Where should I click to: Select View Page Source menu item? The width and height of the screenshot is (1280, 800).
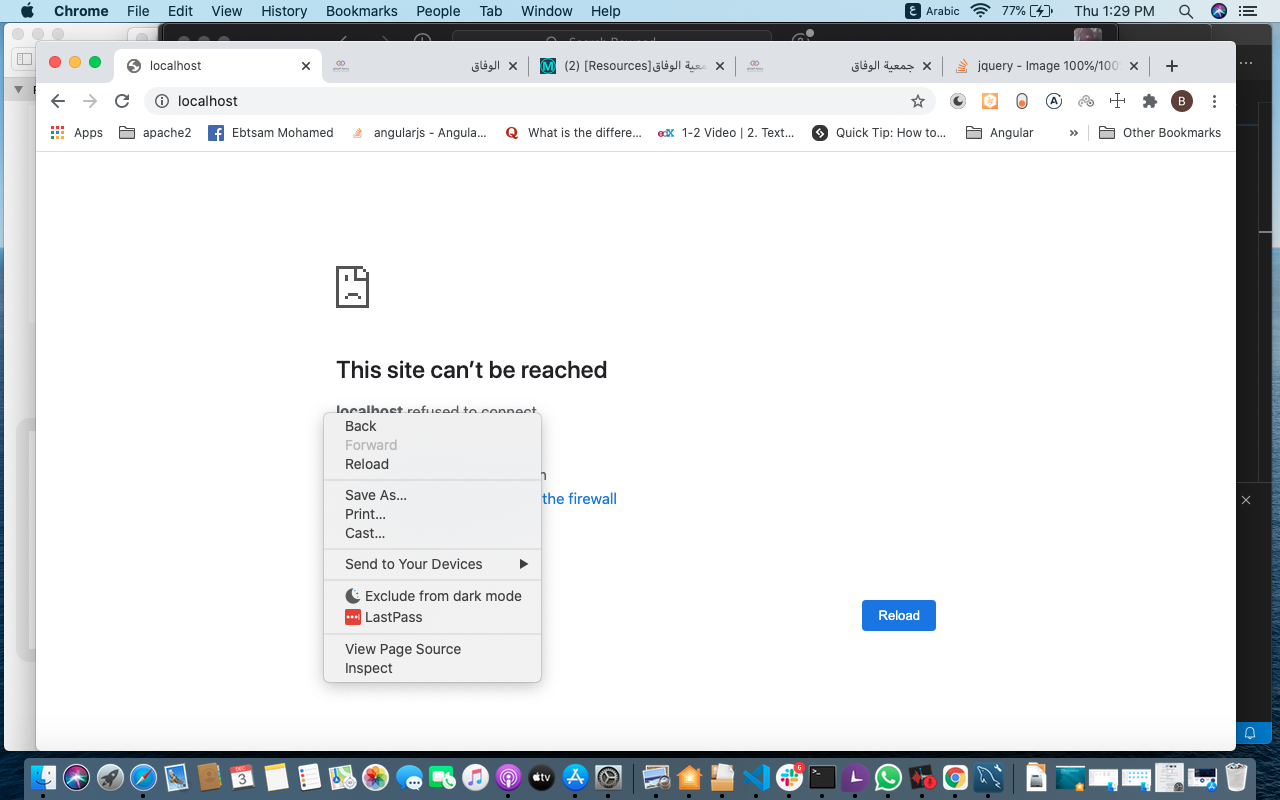click(403, 649)
